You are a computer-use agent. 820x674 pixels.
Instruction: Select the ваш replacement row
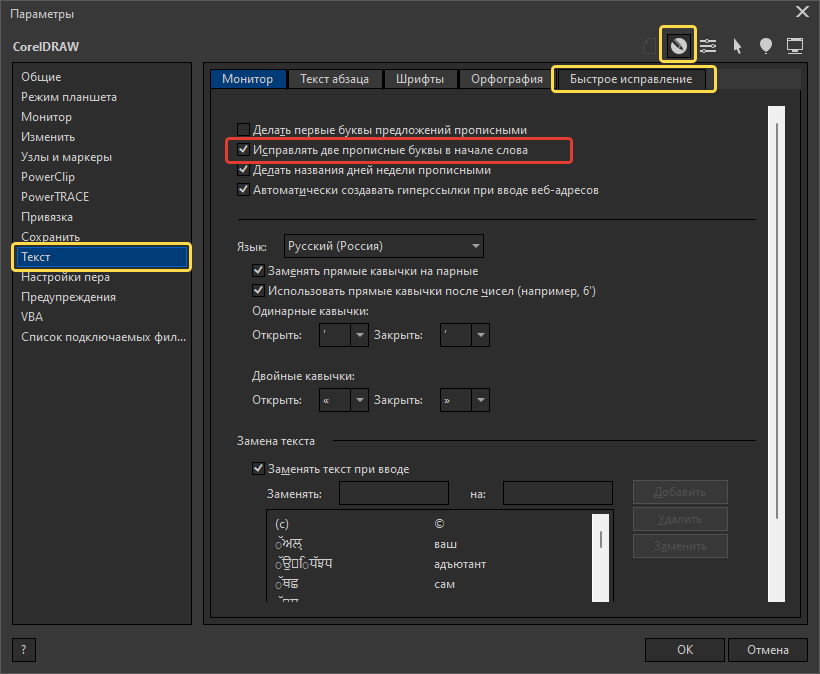(x=429, y=544)
